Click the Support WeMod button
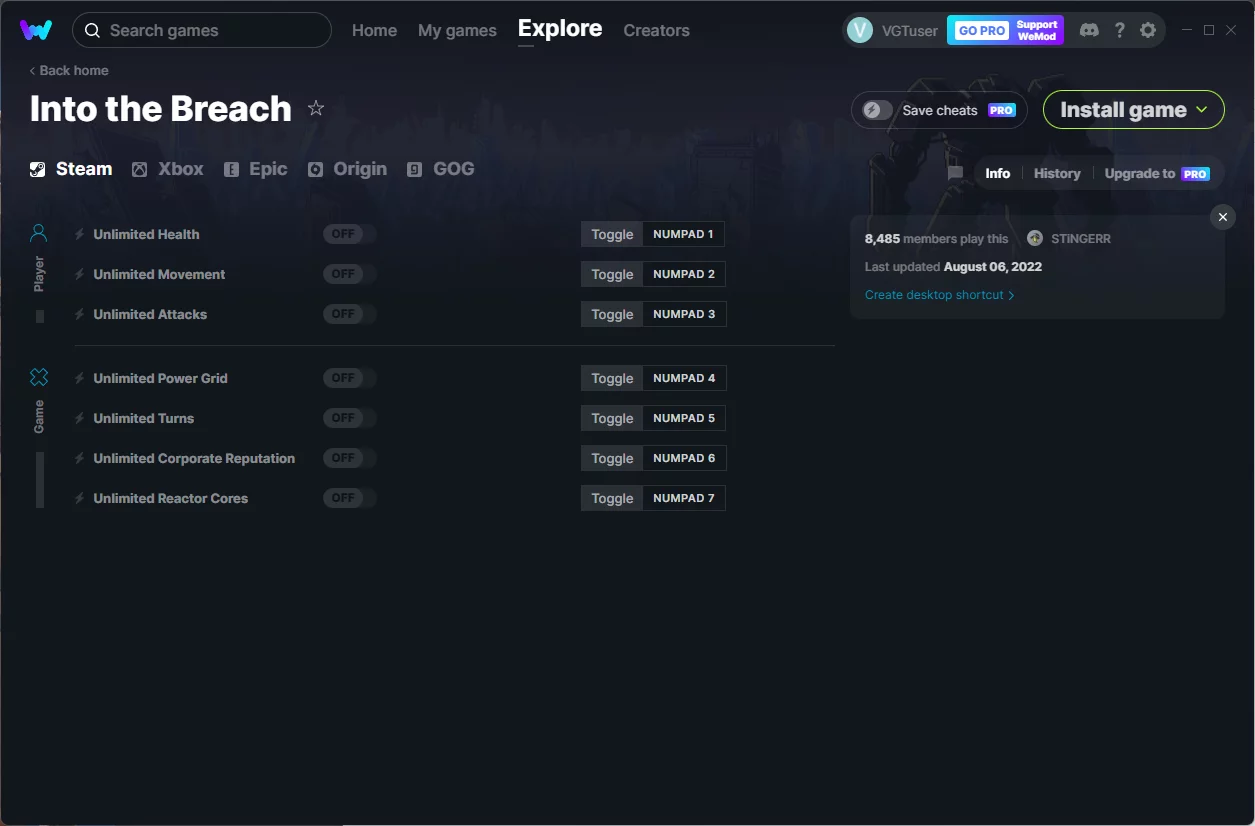This screenshot has width=1255, height=826. (x=1037, y=30)
